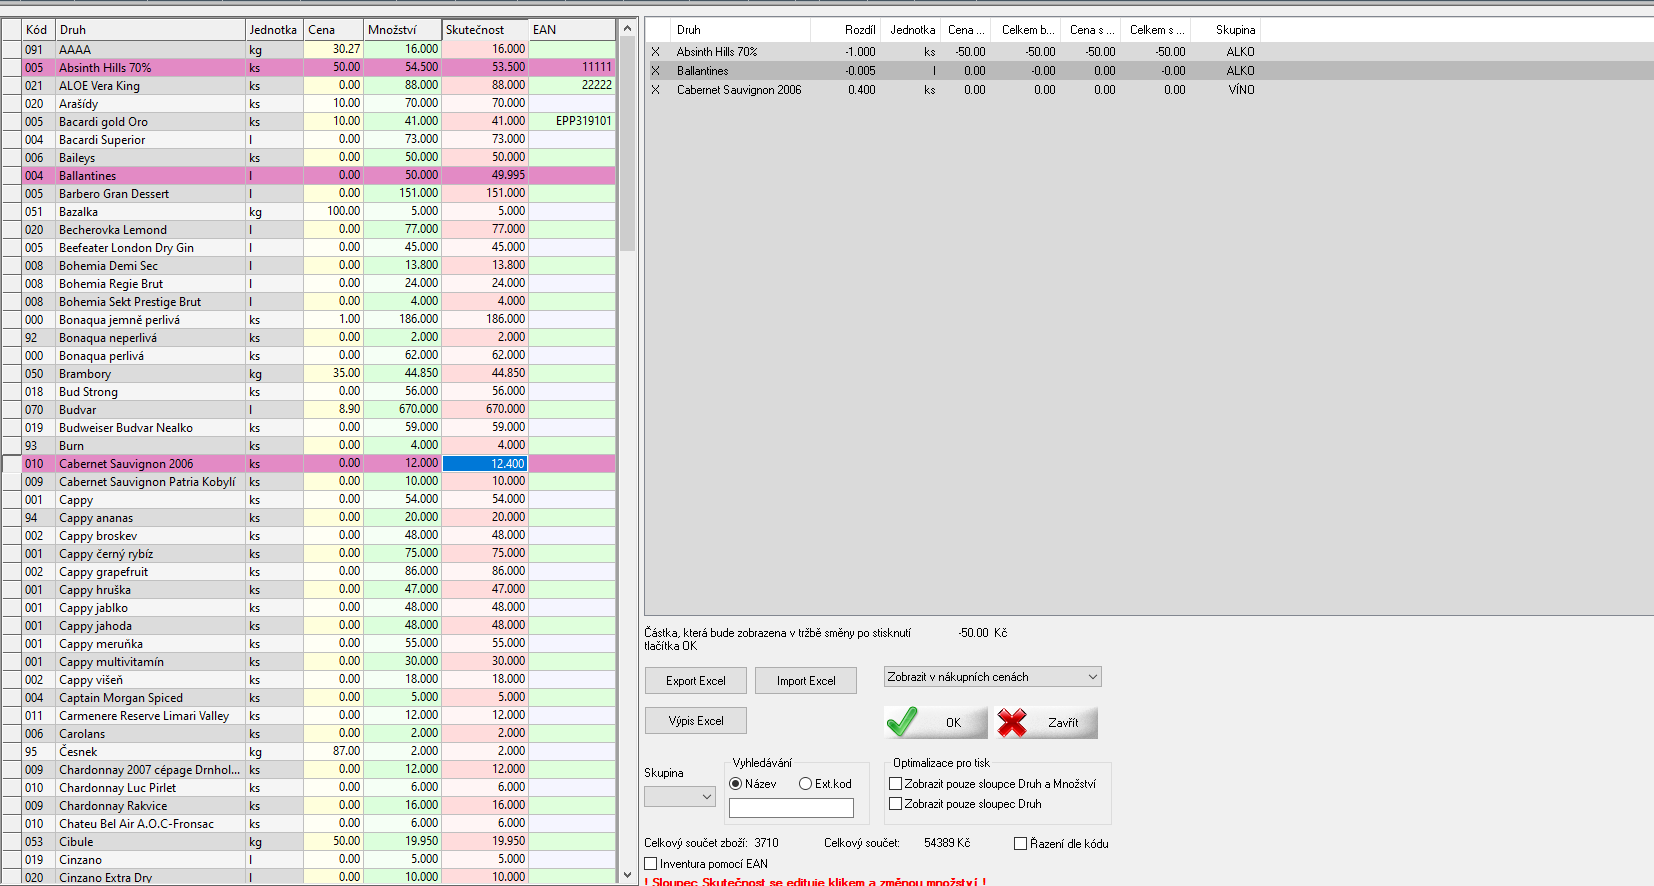This screenshot has width=1654, height=886.
Task: Select the Ext.kod radio button
Action: click(805, 784)
